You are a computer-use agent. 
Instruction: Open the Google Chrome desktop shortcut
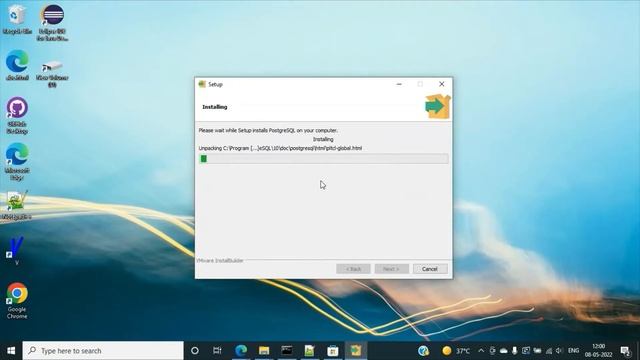pos(17,301)
